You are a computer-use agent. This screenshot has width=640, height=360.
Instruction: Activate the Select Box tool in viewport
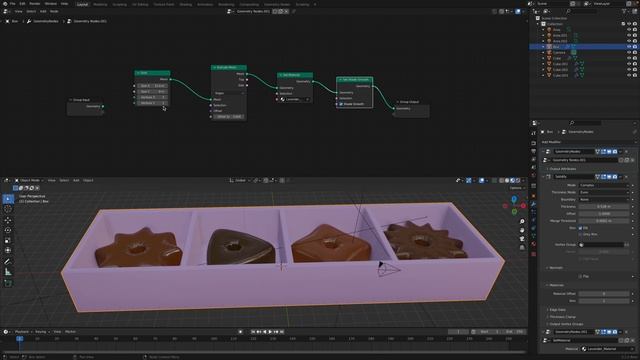click(x=8, y=199)
